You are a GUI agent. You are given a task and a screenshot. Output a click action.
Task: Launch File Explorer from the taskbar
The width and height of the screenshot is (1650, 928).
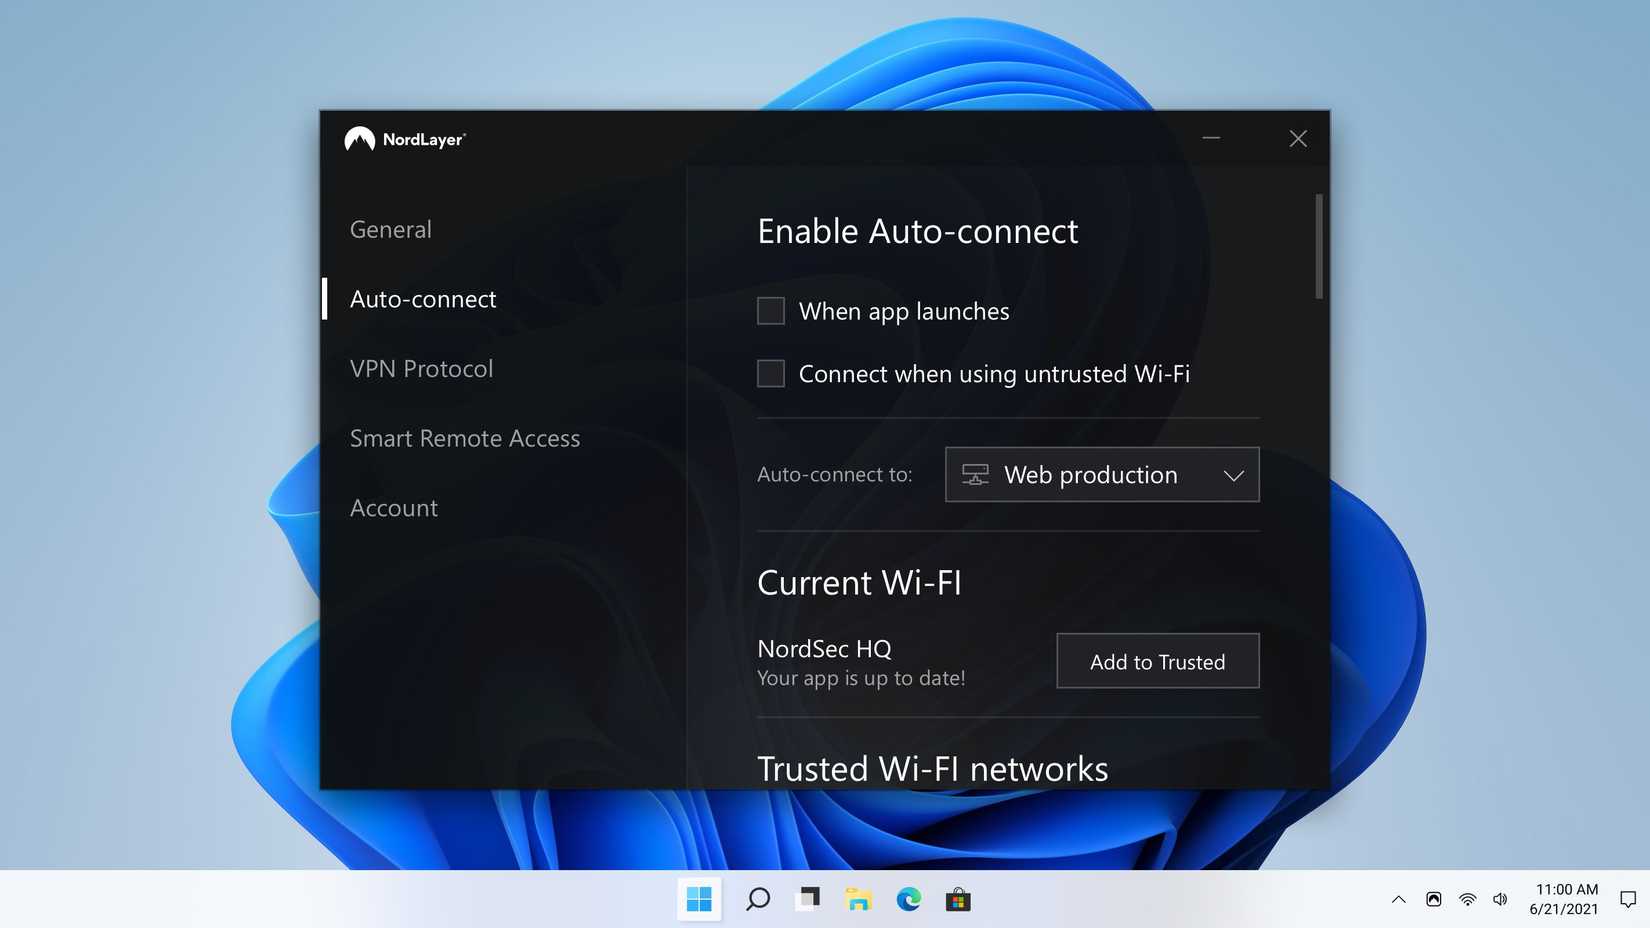(858, 899)
